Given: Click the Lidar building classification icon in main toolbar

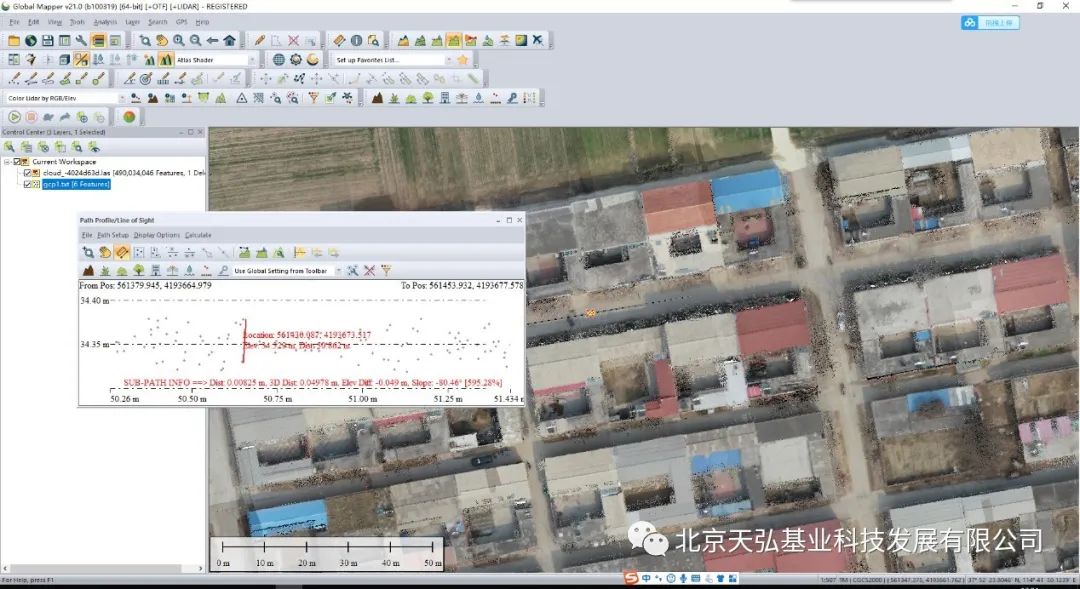Looking at the screenshot, I should (x=445, y=99).
